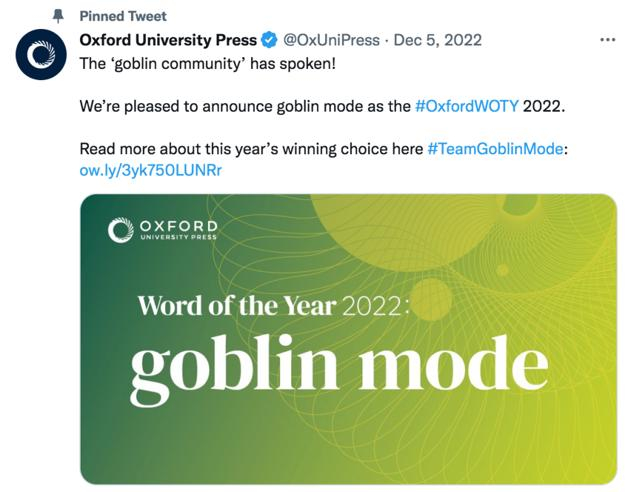
Task: Open the three-dot more options menu
Action: click(607, 40)
